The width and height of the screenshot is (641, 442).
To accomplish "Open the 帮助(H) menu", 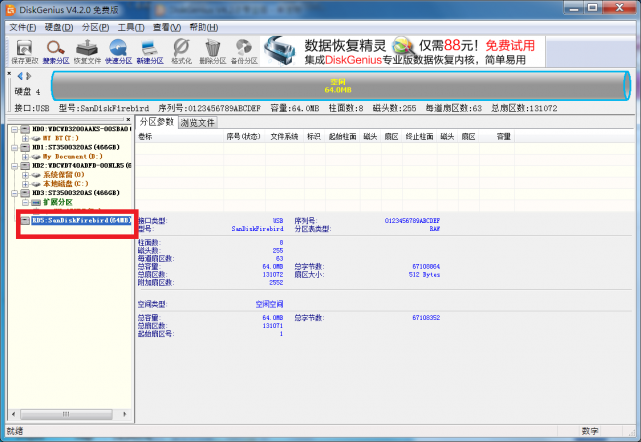I will point(204,27).
